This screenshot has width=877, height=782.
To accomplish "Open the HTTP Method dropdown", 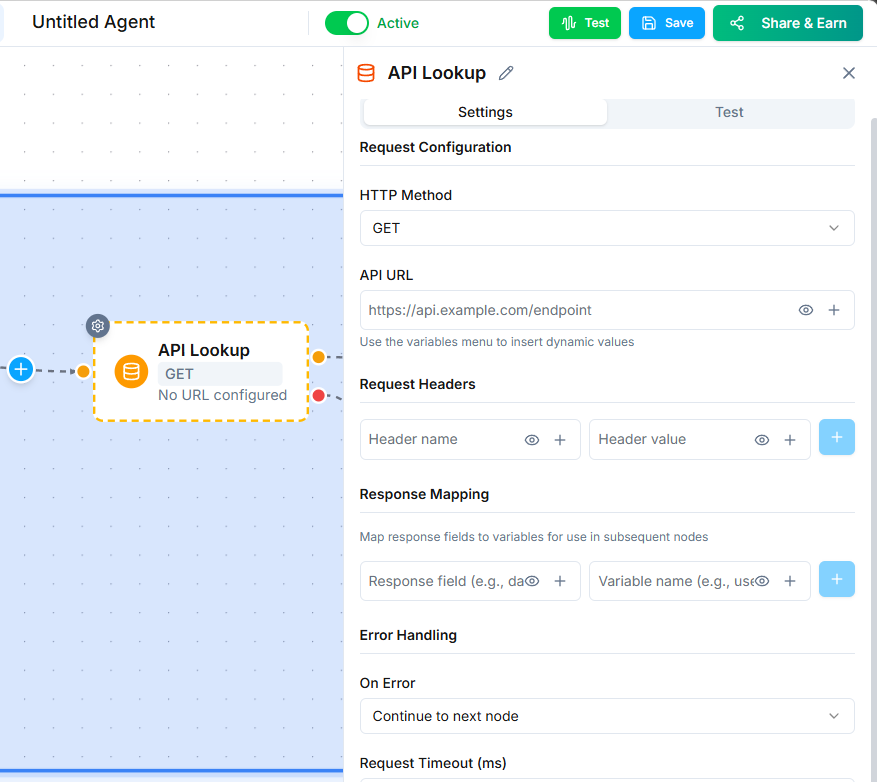I will [606, 228].
